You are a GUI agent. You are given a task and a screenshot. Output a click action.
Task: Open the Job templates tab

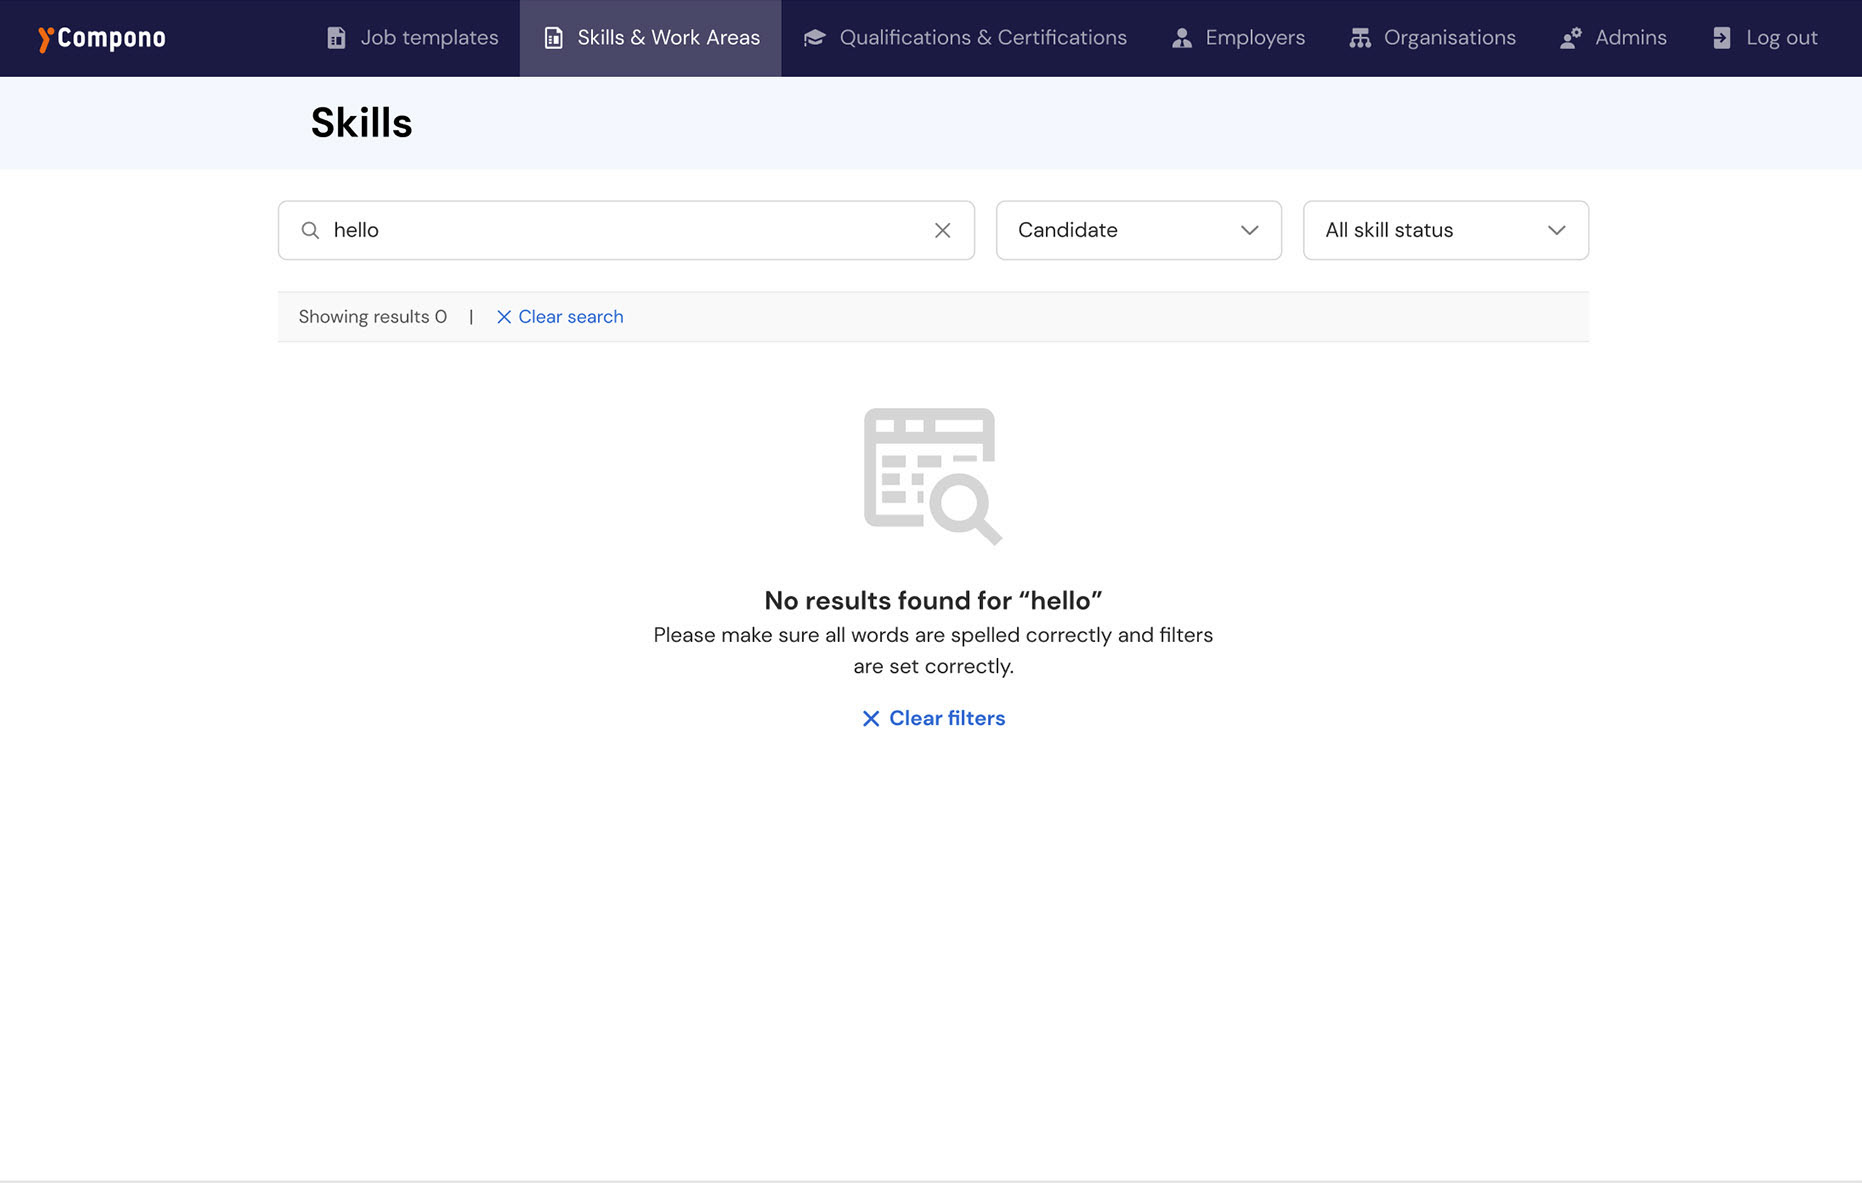(x=412, y=38)
